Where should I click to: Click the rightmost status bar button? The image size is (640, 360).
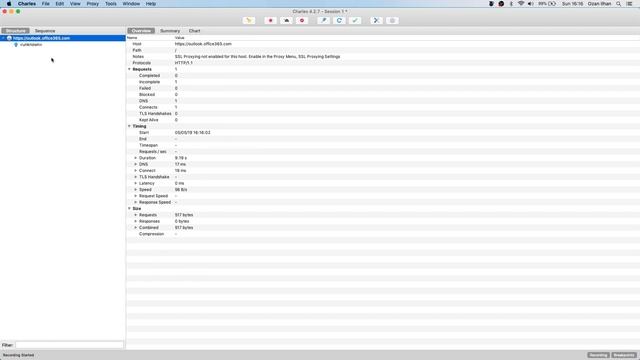point(624,355)
